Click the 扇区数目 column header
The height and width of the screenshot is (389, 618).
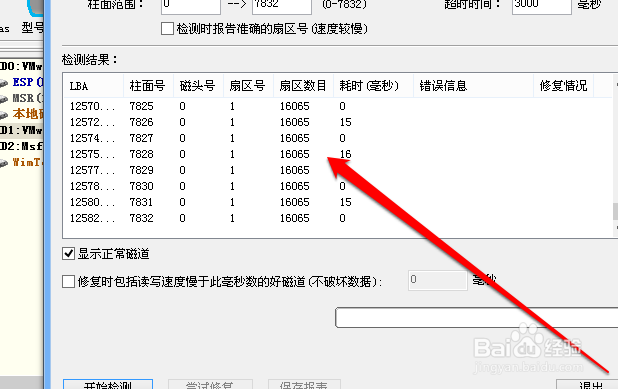point(303,86)
